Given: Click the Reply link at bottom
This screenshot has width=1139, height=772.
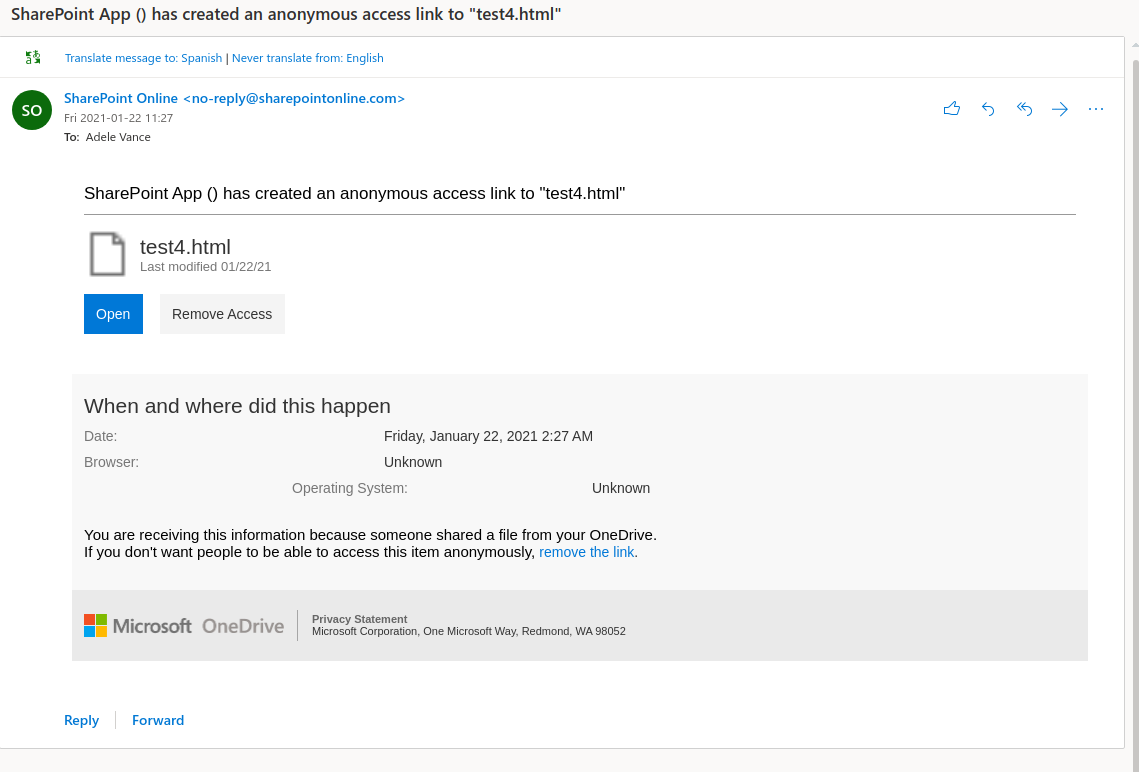Looking at the screenshot, I should click(81, 720).
